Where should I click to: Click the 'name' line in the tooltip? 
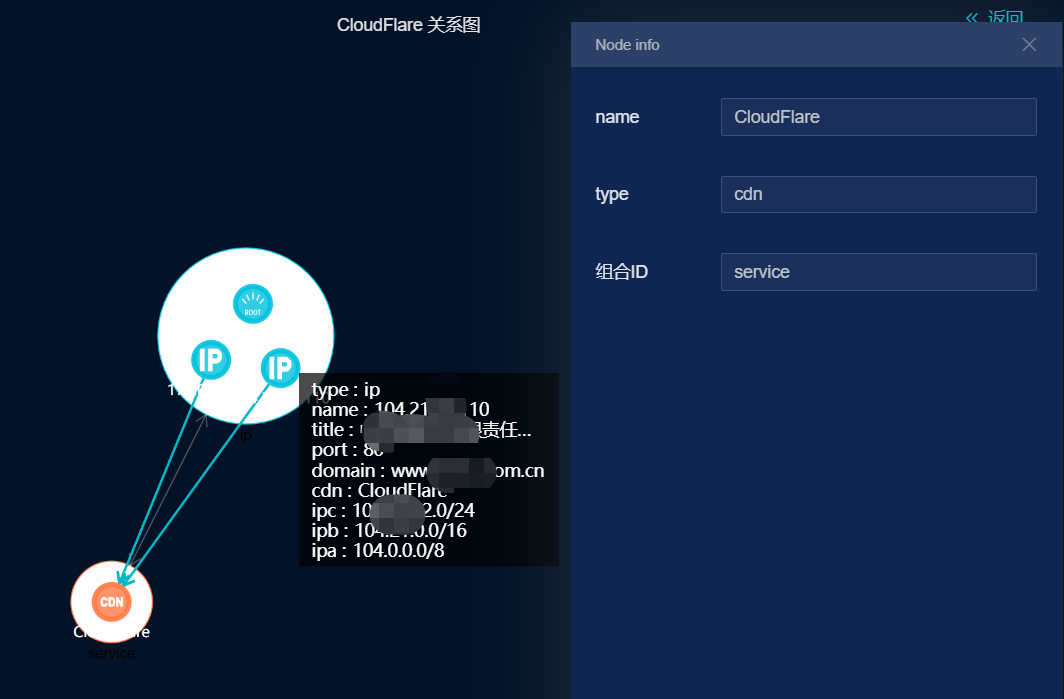pyautogui.click(x=400, y=409)
